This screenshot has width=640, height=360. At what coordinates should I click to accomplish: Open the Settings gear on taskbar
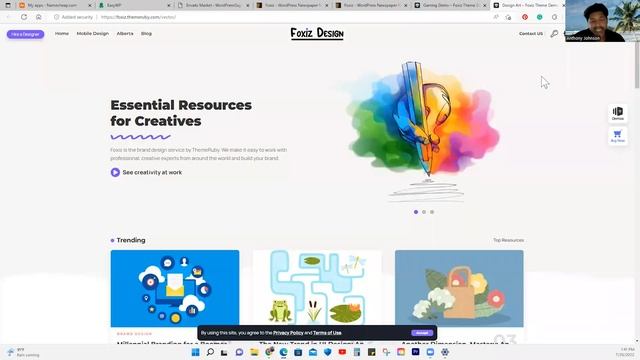pos(445,352)
